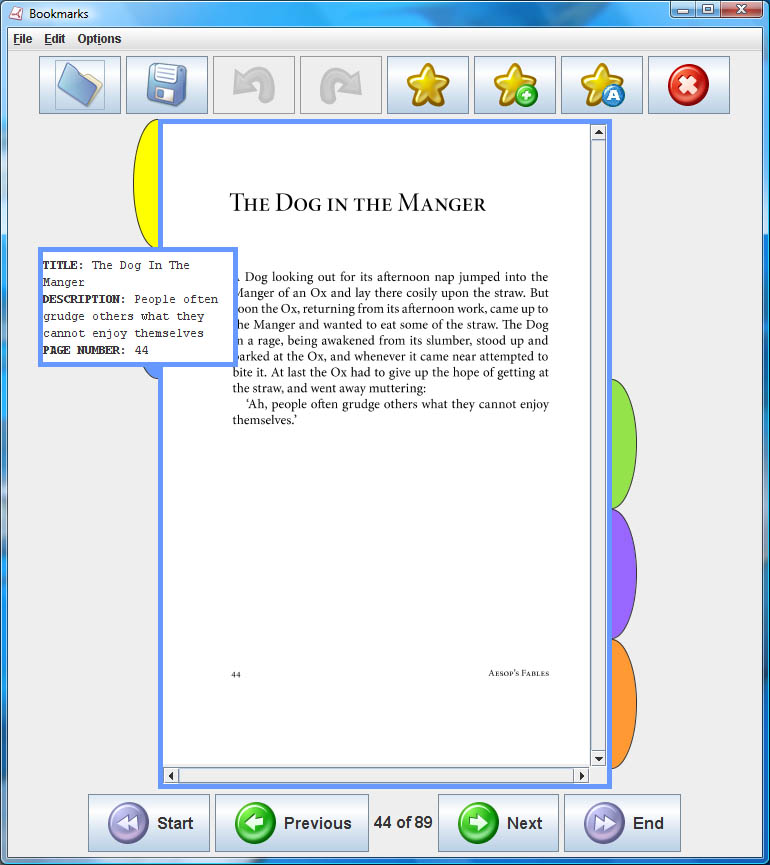The image size is (770, 865).
Task: Select the green bookmark tab
Action: pyautogui.click(x=623, y=444)
